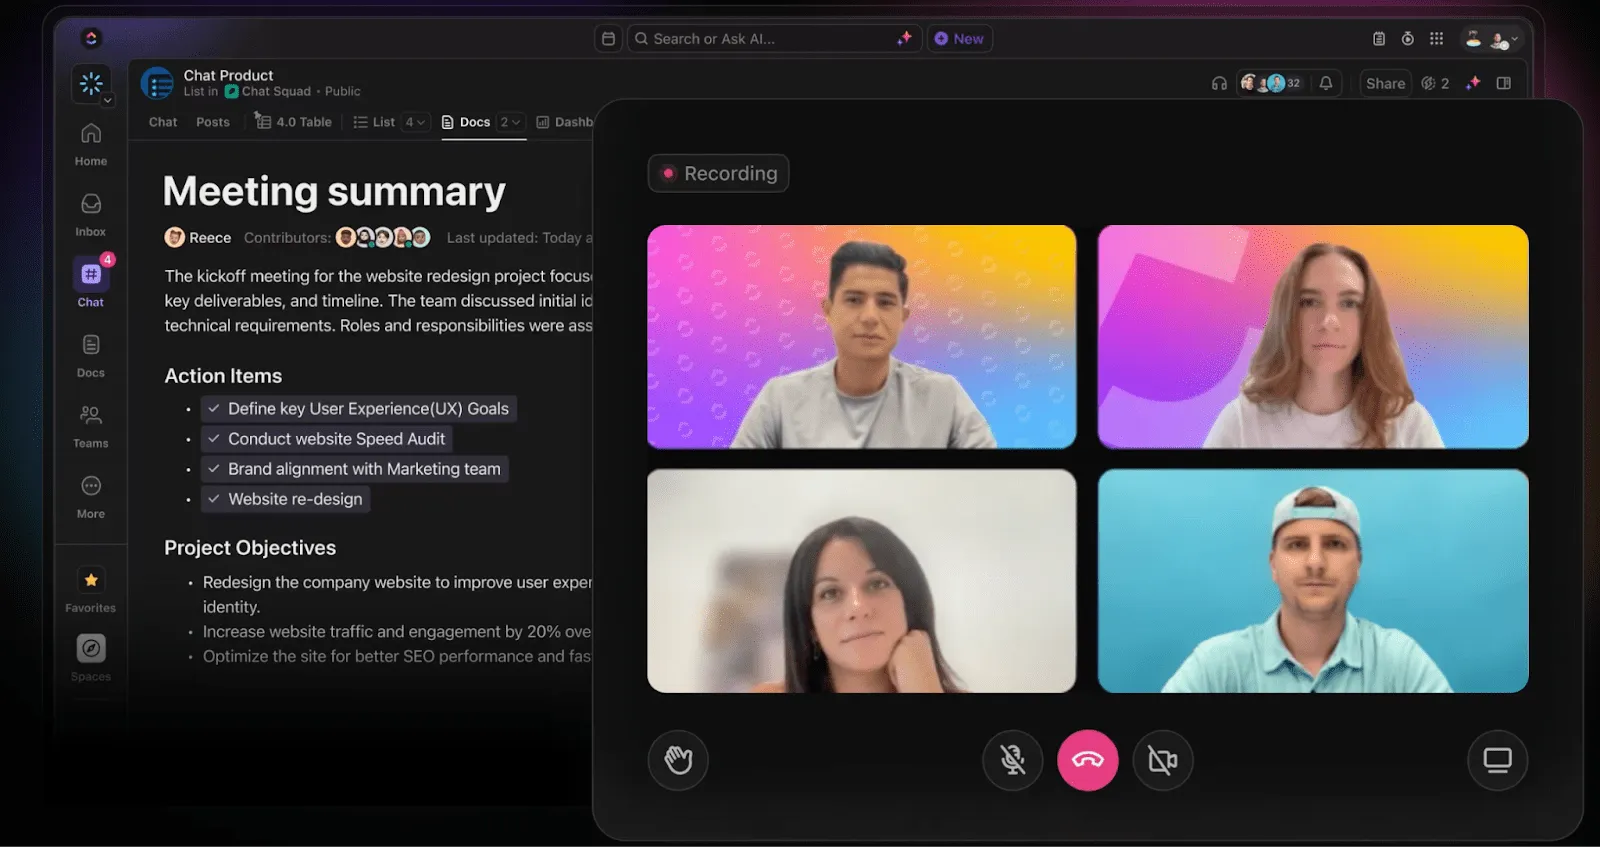Viewport: 1600px width, 847px height.
Task: Open the notepad icon in top bar
Action: tap(1379, 39)
